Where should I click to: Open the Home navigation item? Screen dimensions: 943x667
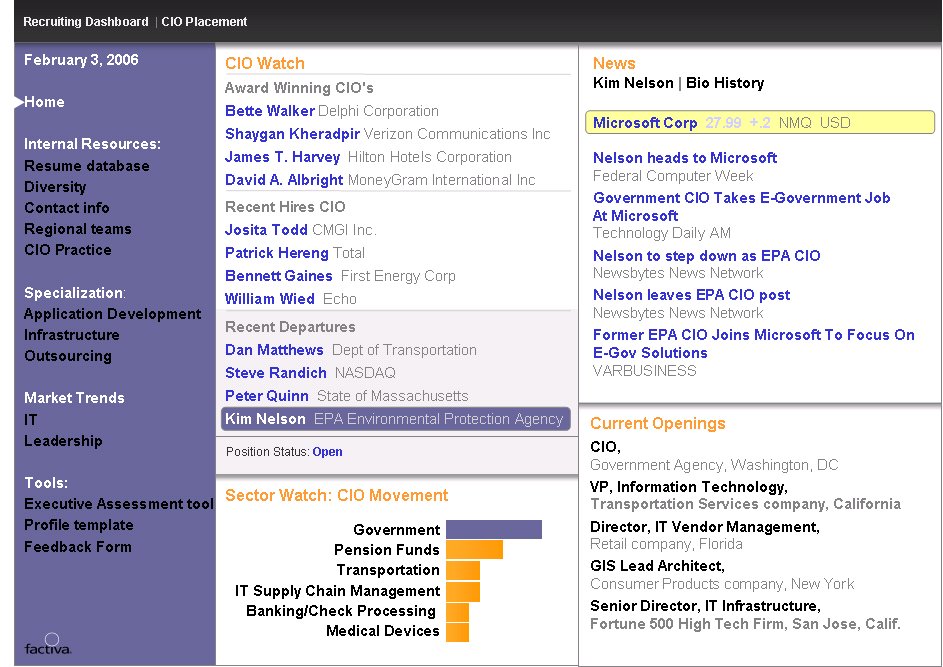click(44, 102)
